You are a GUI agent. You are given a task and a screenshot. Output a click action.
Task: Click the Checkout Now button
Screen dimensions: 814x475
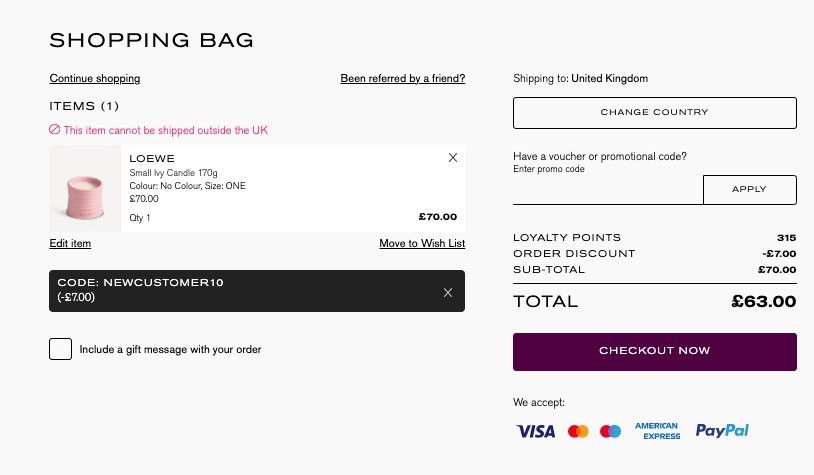pyautogui.click(x=655, y=351)
